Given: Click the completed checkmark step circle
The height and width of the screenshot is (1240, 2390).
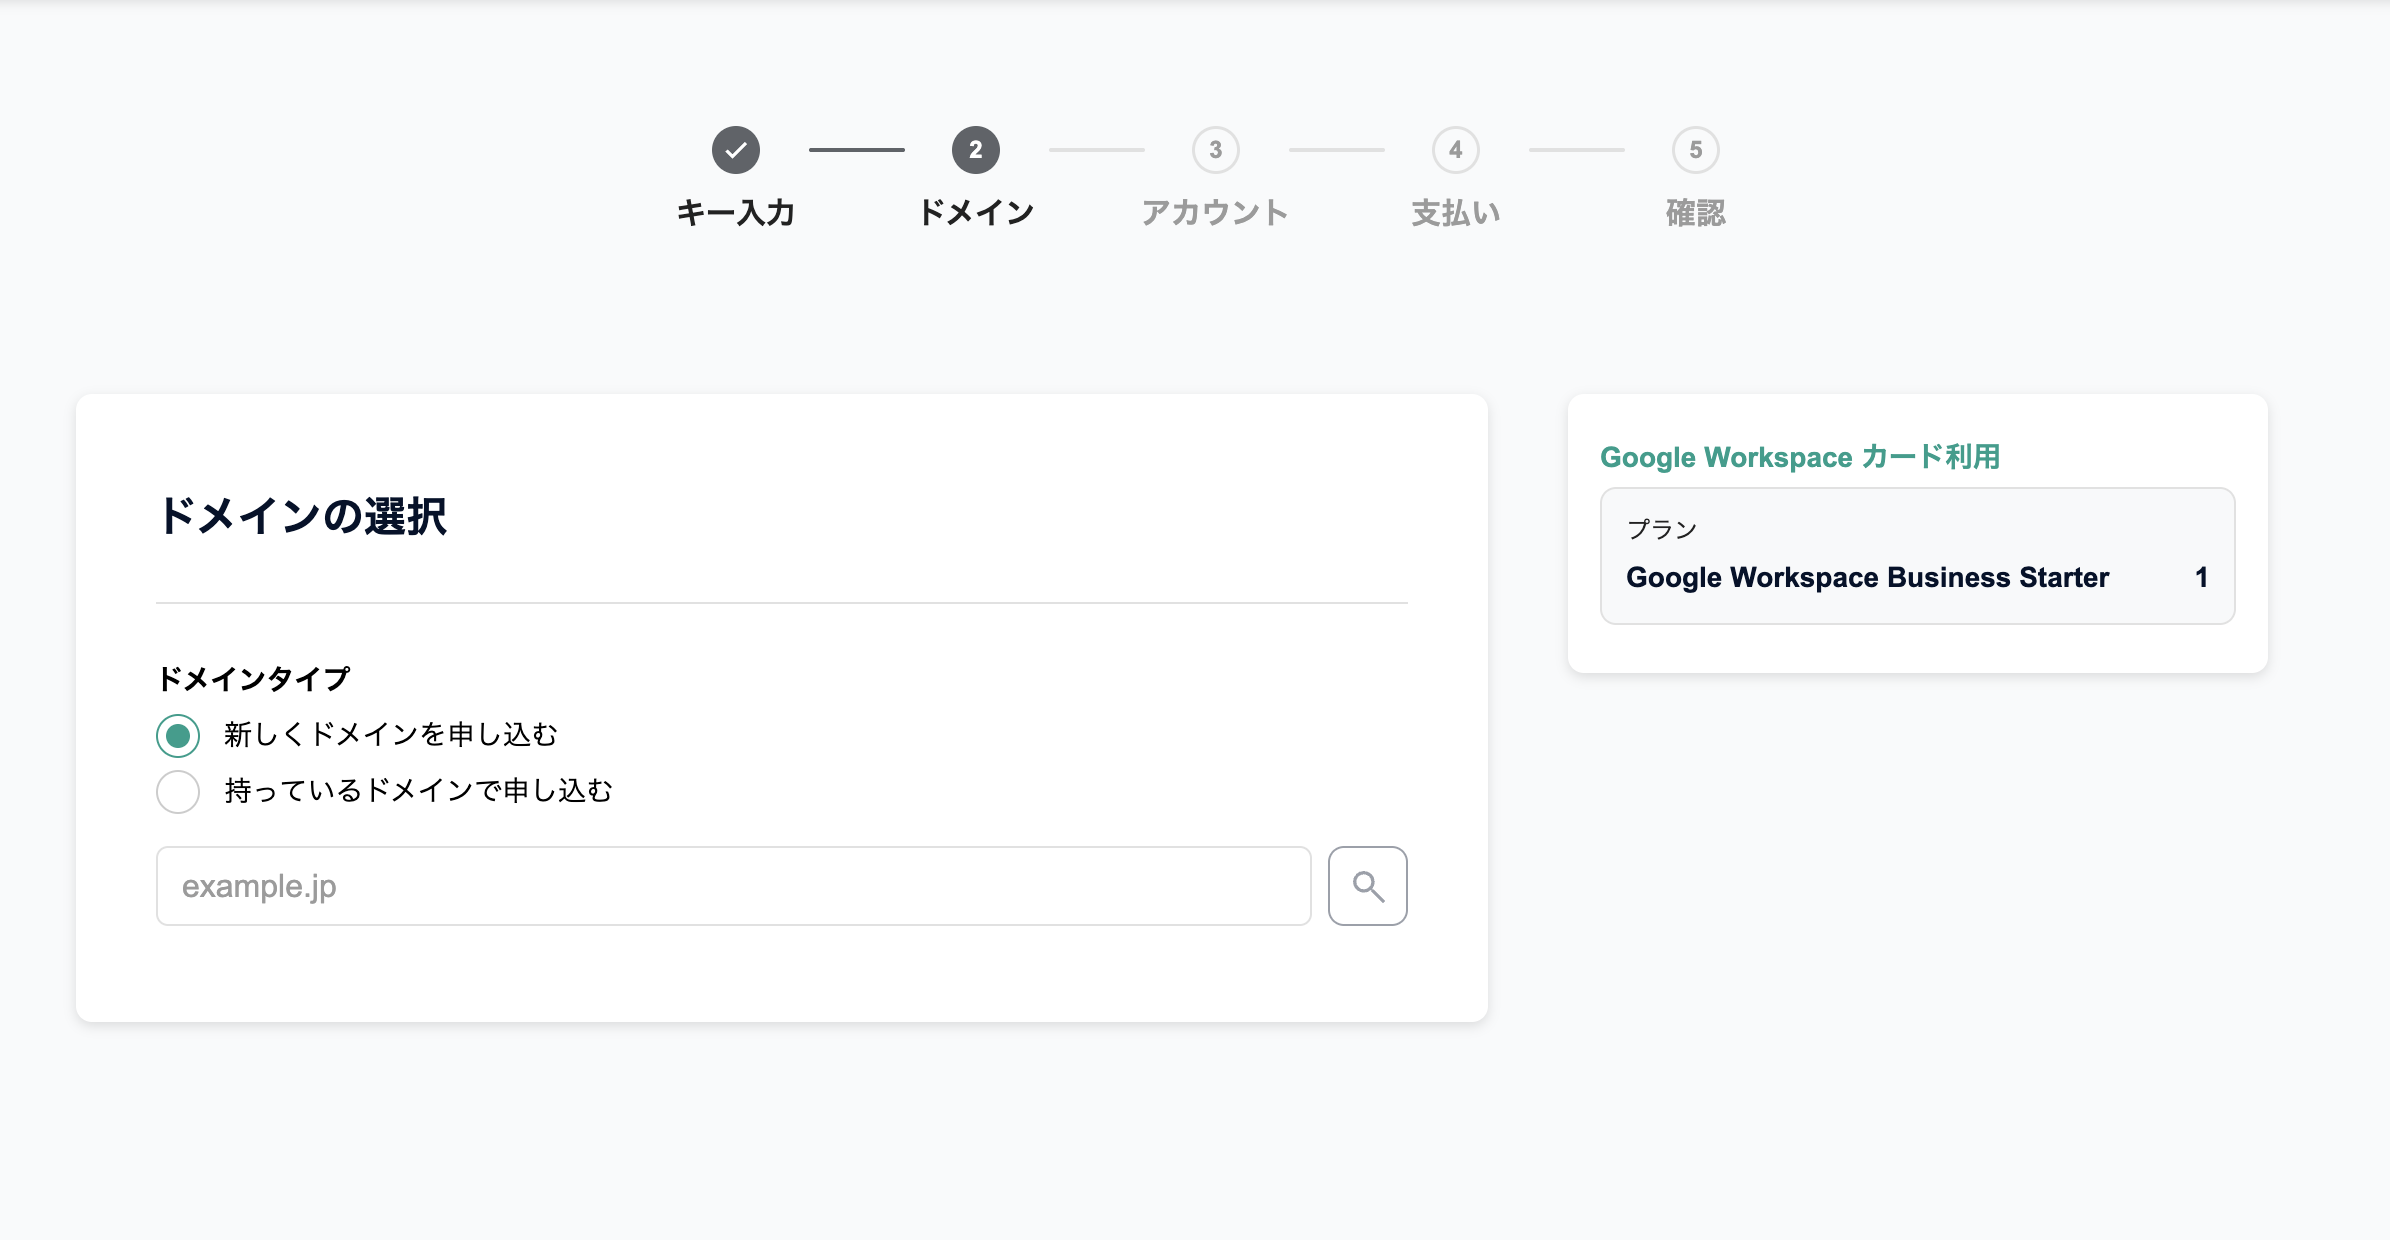Looking at the screenshot, I should tap(736, 150).
